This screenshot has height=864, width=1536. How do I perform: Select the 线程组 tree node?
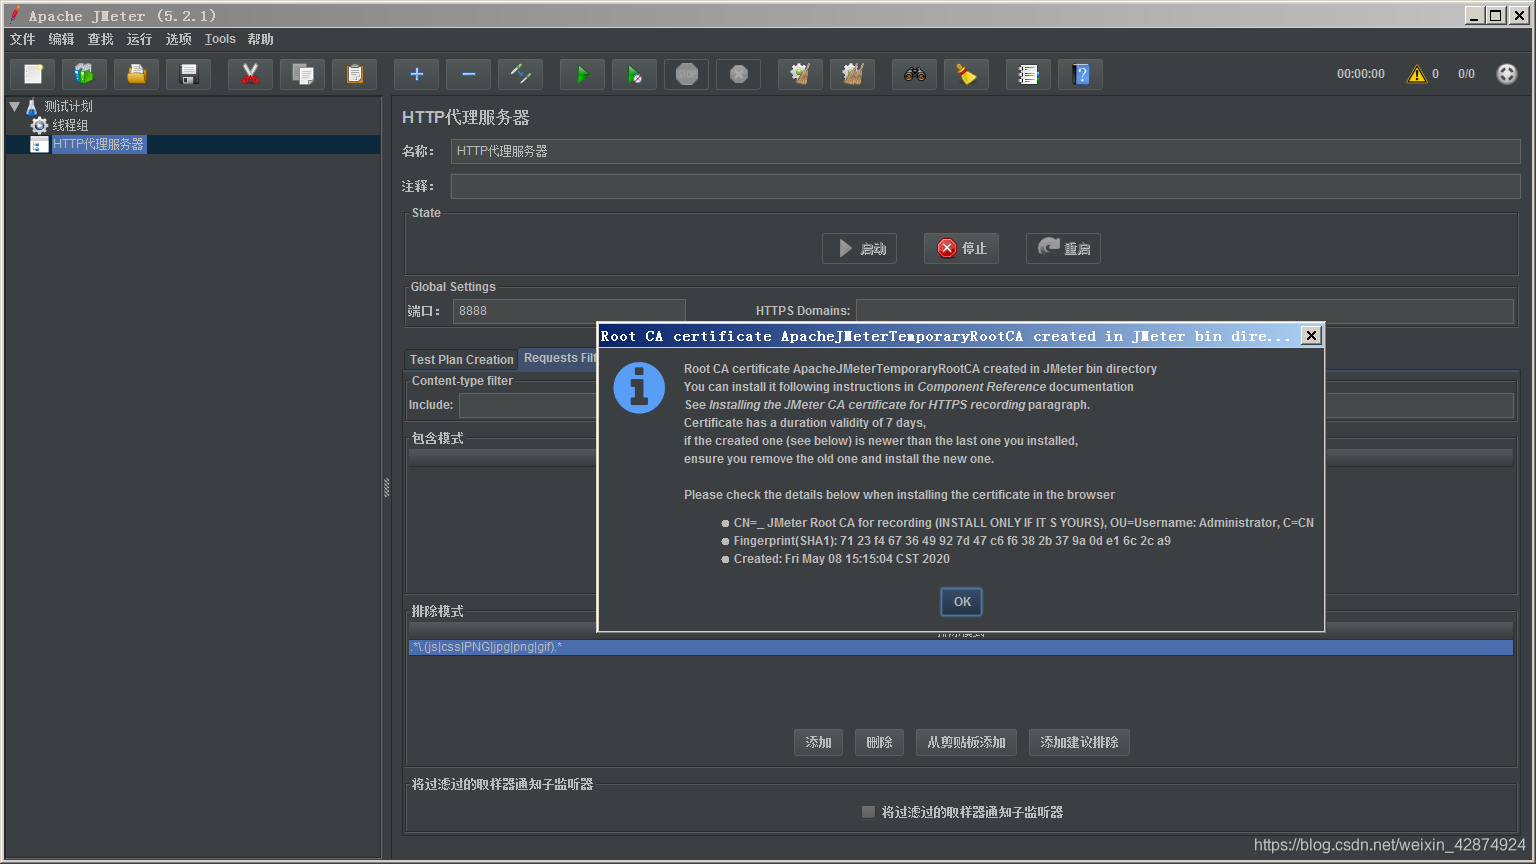70,125
